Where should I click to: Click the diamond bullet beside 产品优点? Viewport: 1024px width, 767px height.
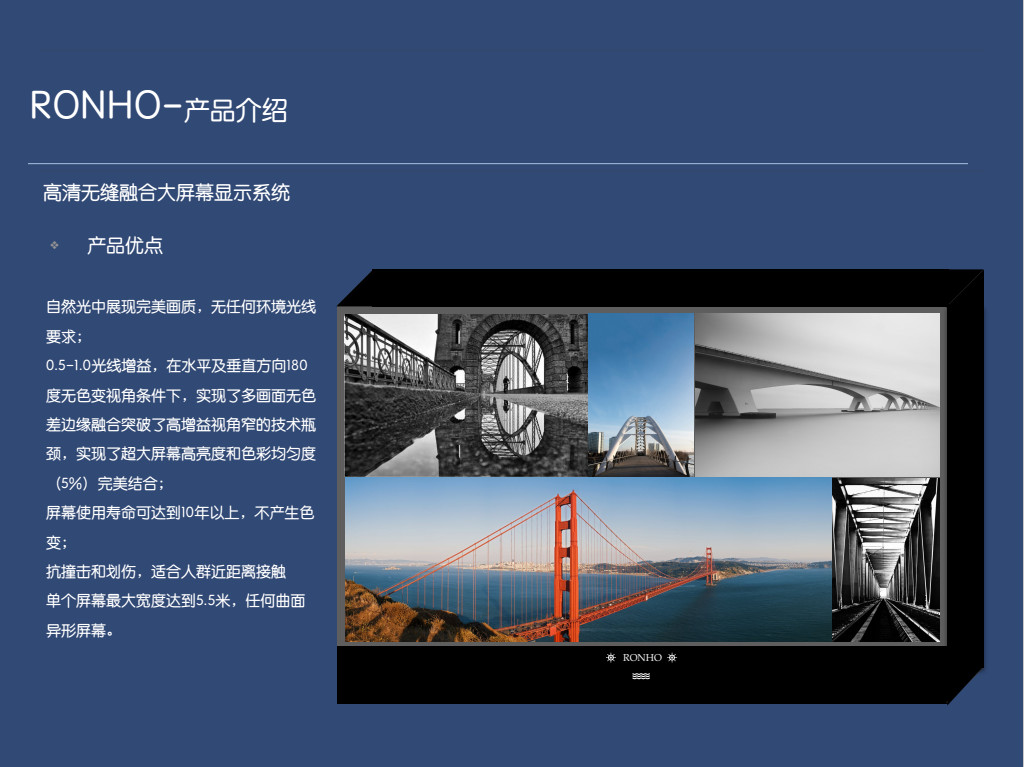pos(55,245)
